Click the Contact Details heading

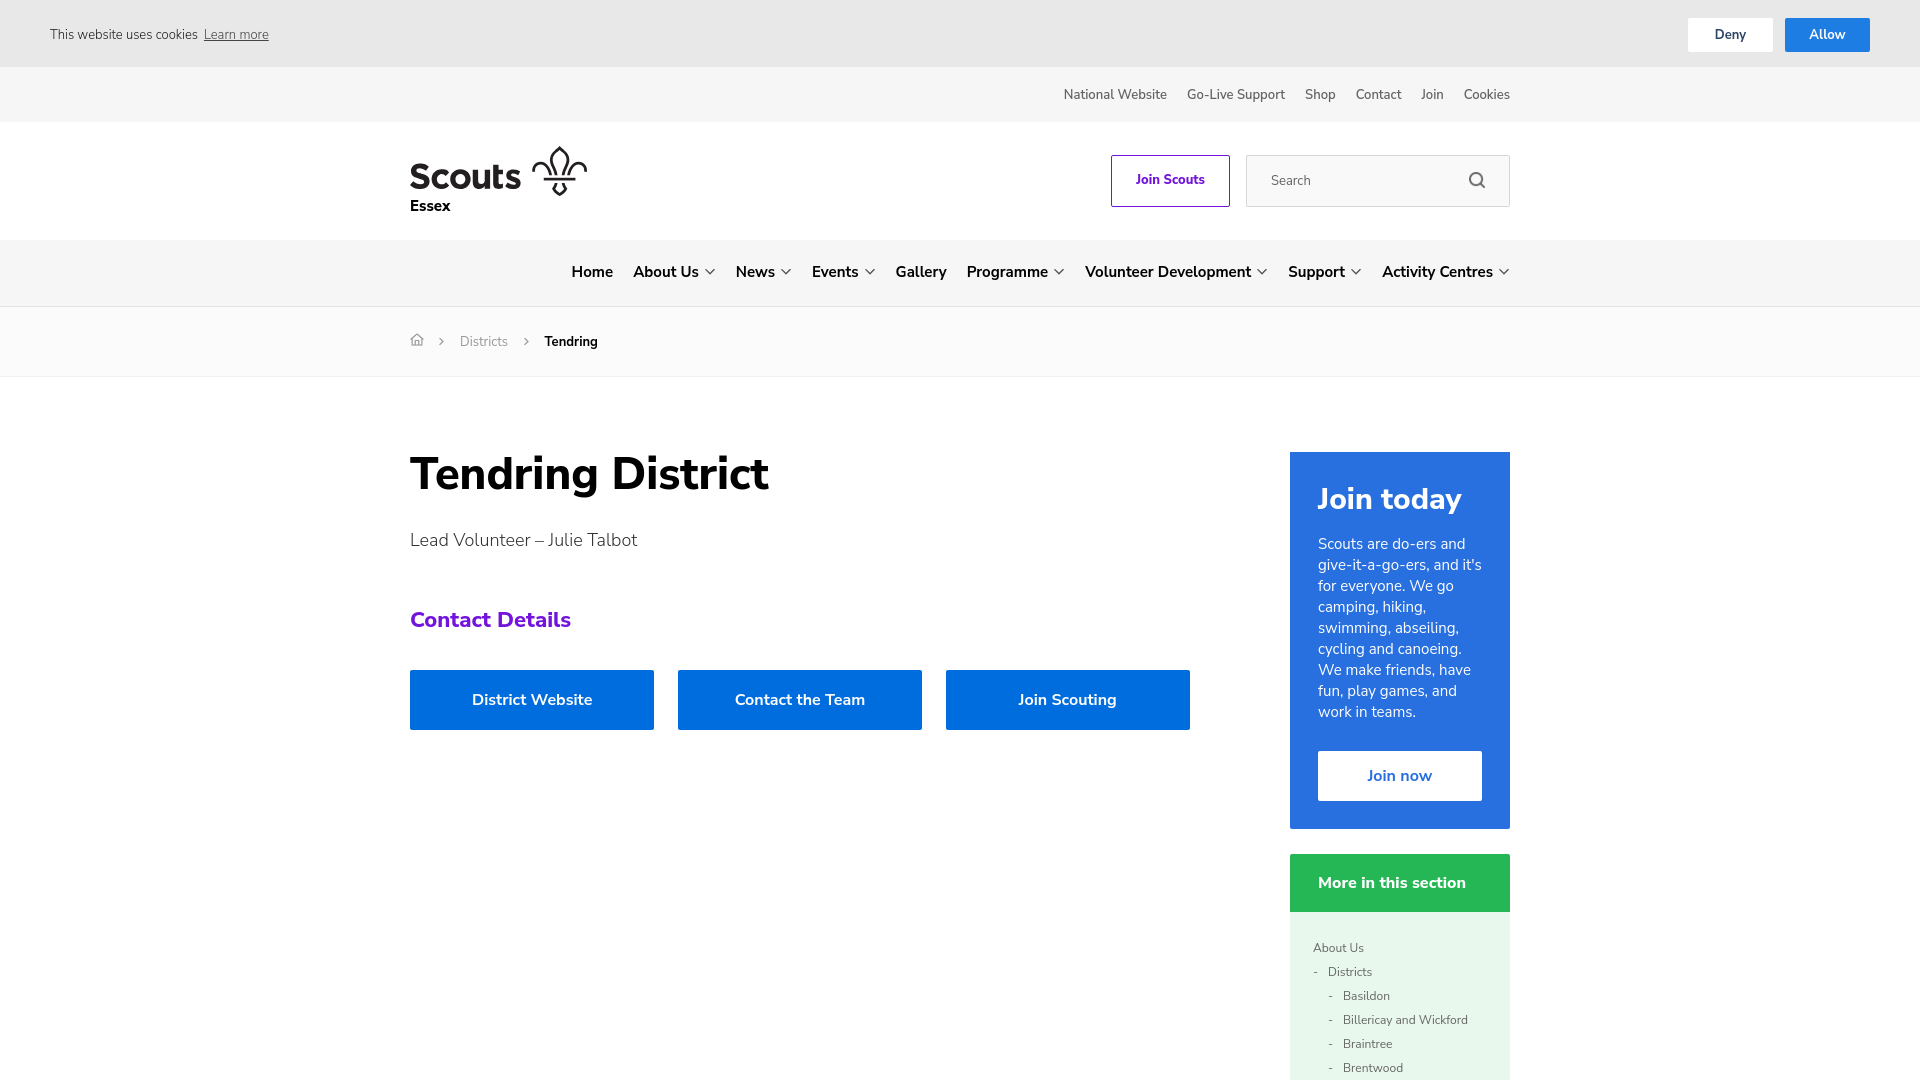pyautogui.click(x=490, y=620)
